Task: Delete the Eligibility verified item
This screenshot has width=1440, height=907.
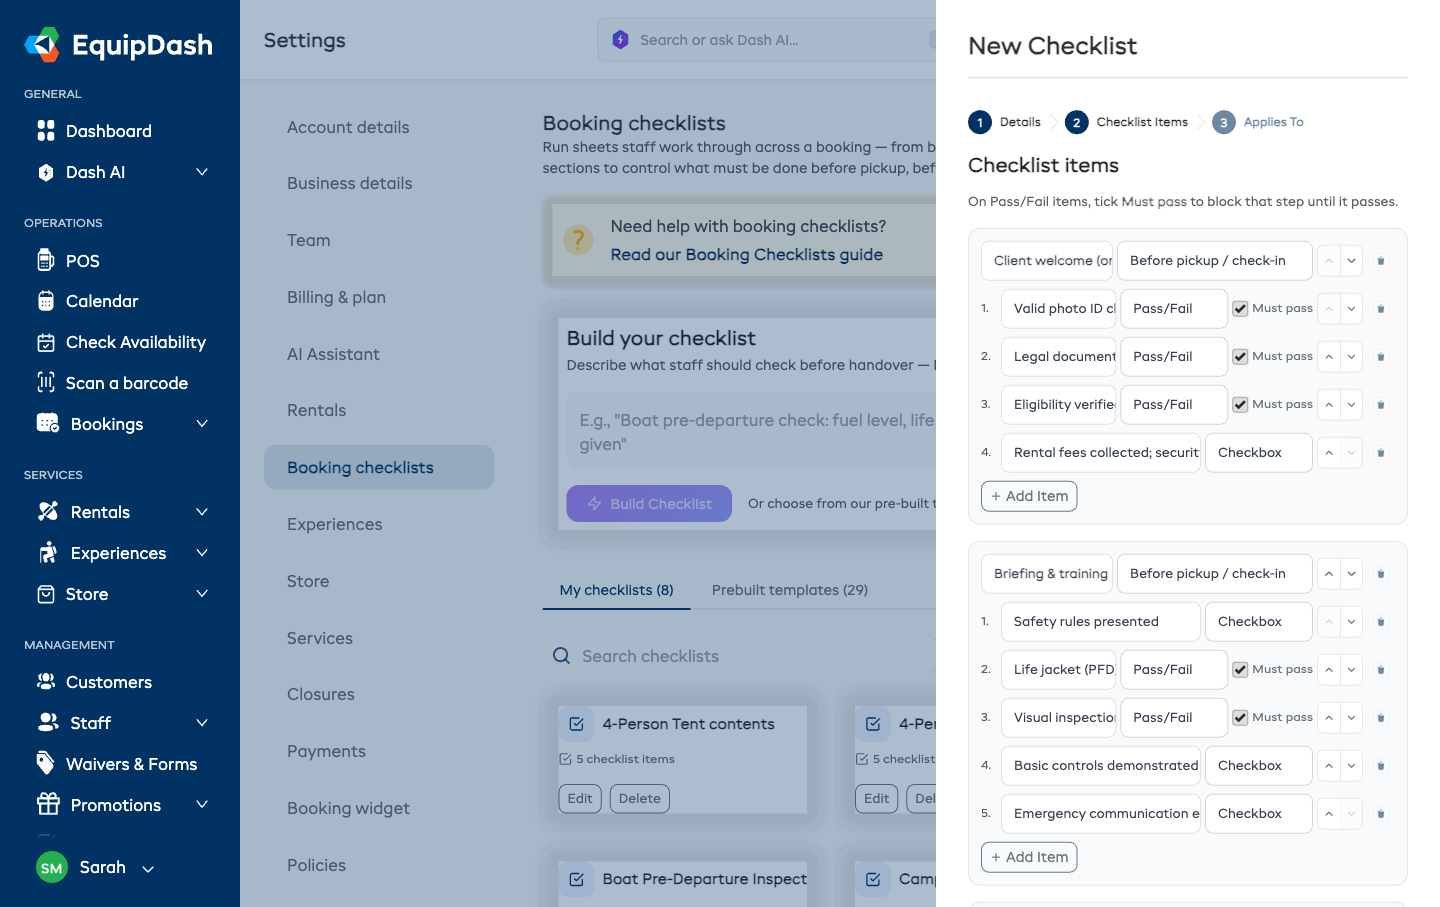Action: coord(1381,405)
